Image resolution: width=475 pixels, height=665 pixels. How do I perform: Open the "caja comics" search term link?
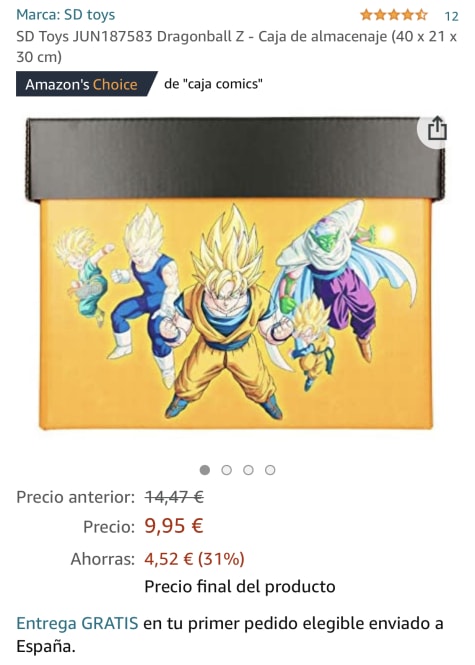(x=213, y=84)
